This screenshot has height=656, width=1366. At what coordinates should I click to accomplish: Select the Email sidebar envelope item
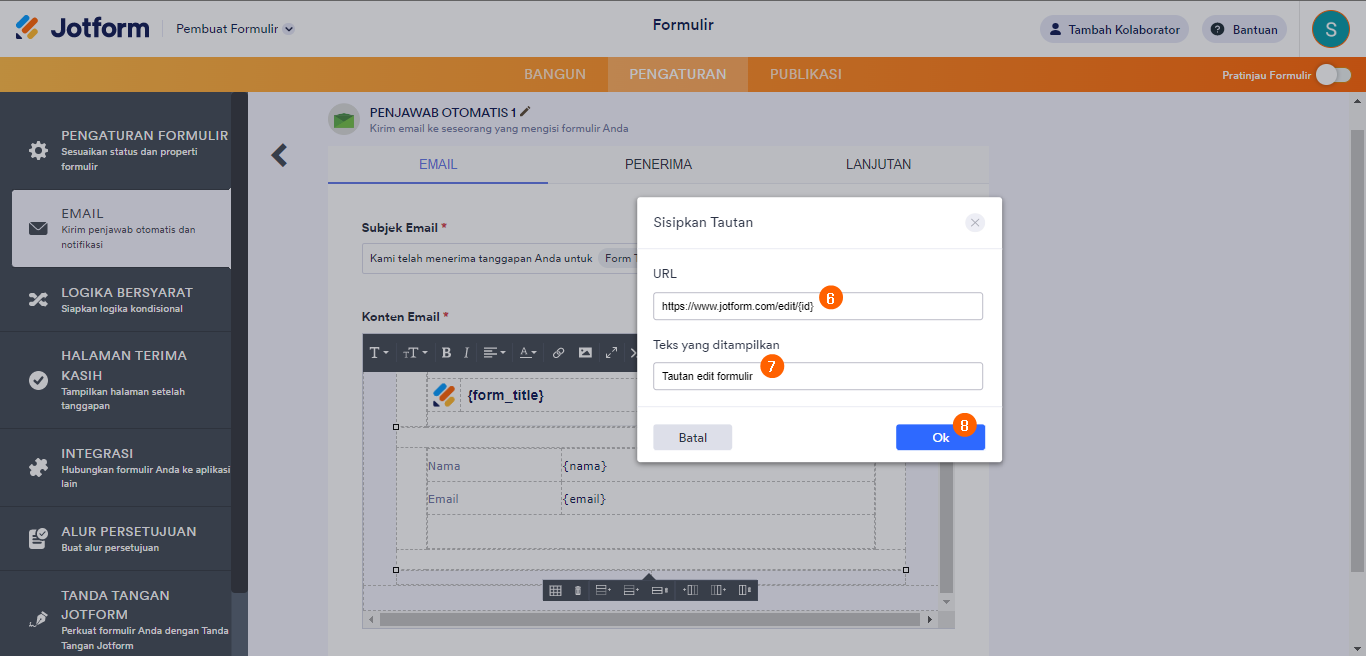[x=121, y=229]
